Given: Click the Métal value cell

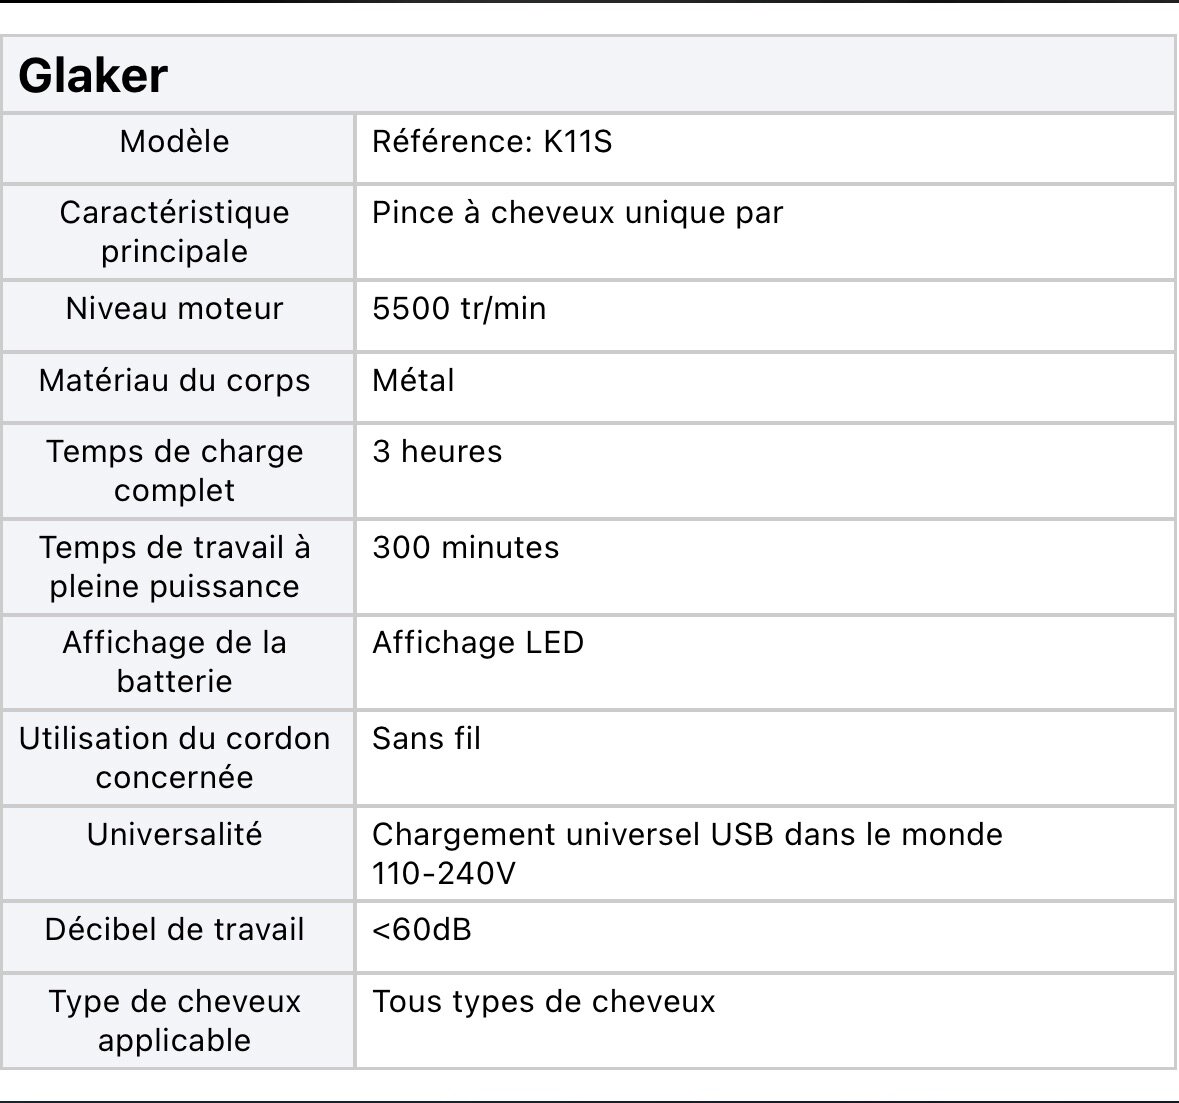Looking at the screenshot, I should 413,381.
